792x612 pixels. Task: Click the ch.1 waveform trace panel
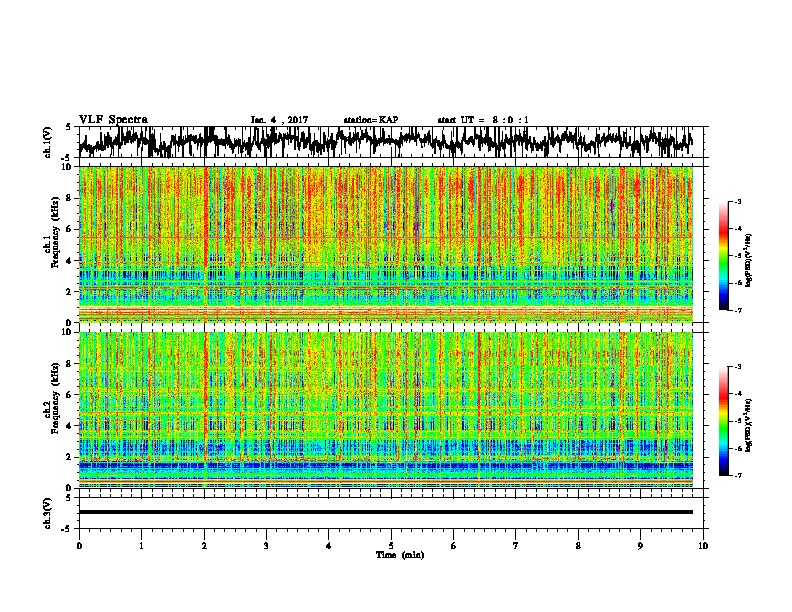pyautogui.click(x=390, y=142)
